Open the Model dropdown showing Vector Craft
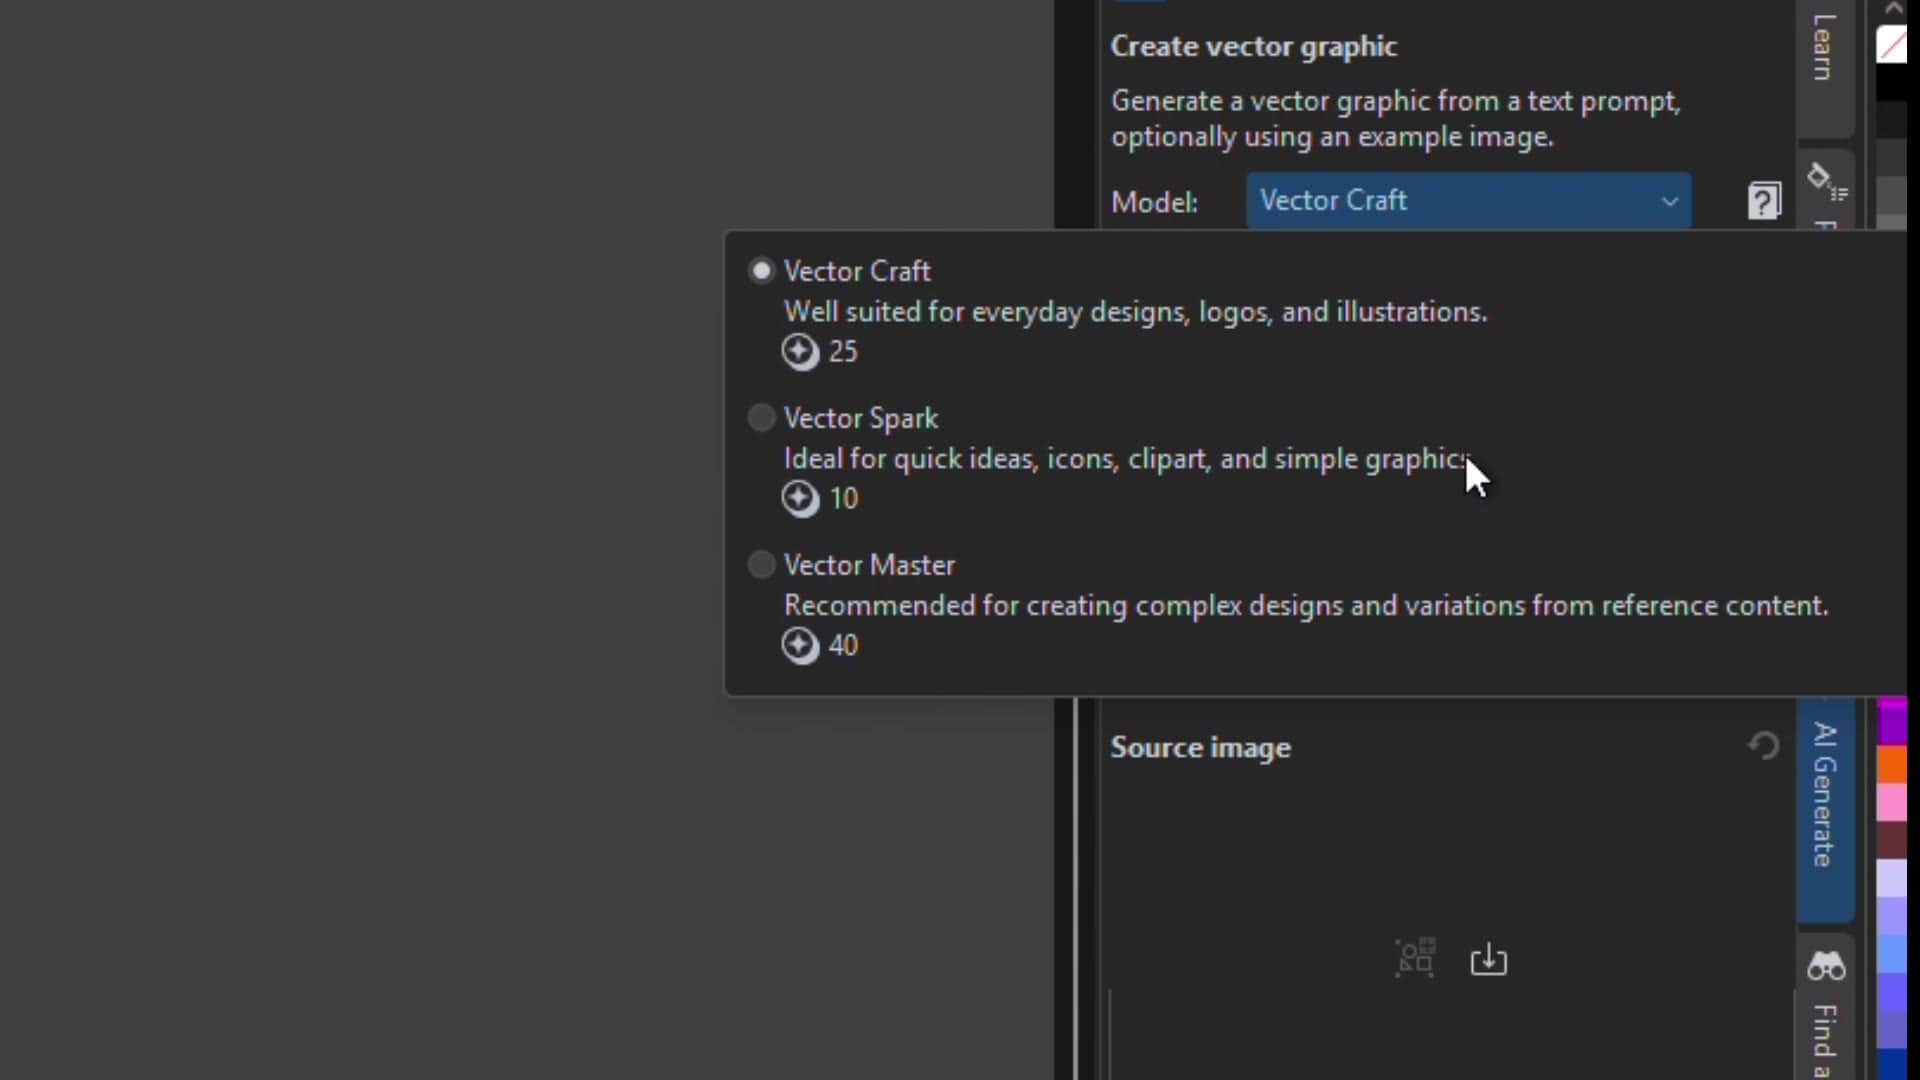The height and width of the screenshot is (1080, 1920). (x=1468, y=201)
